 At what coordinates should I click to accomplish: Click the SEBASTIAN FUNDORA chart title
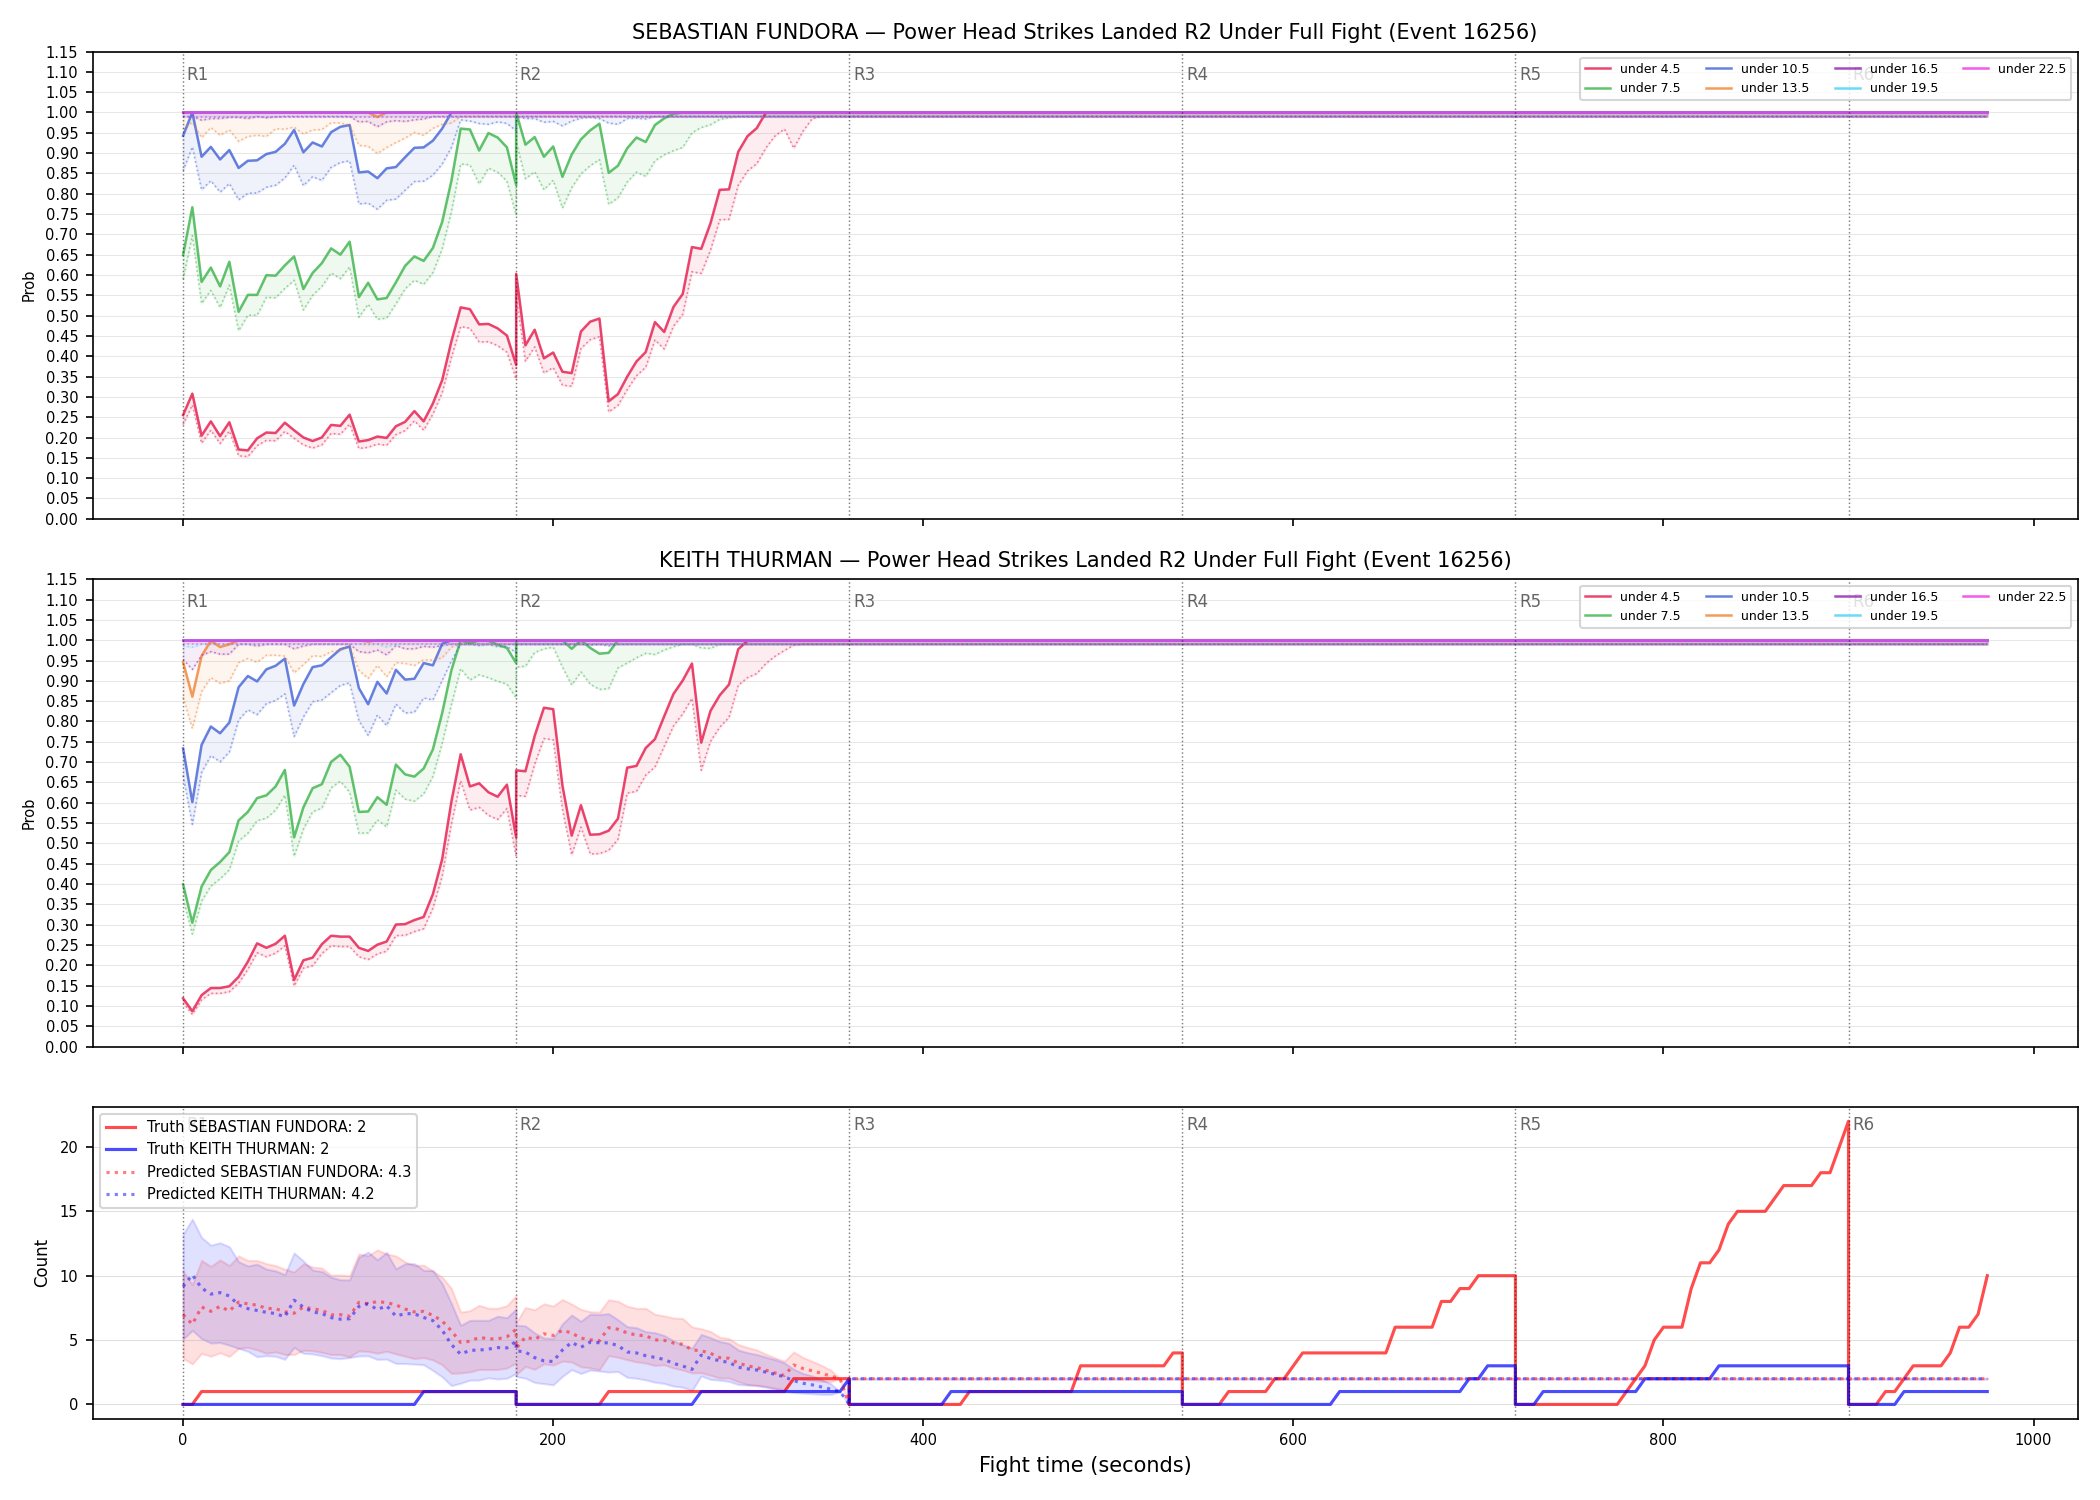click(x=1084, y=32)
